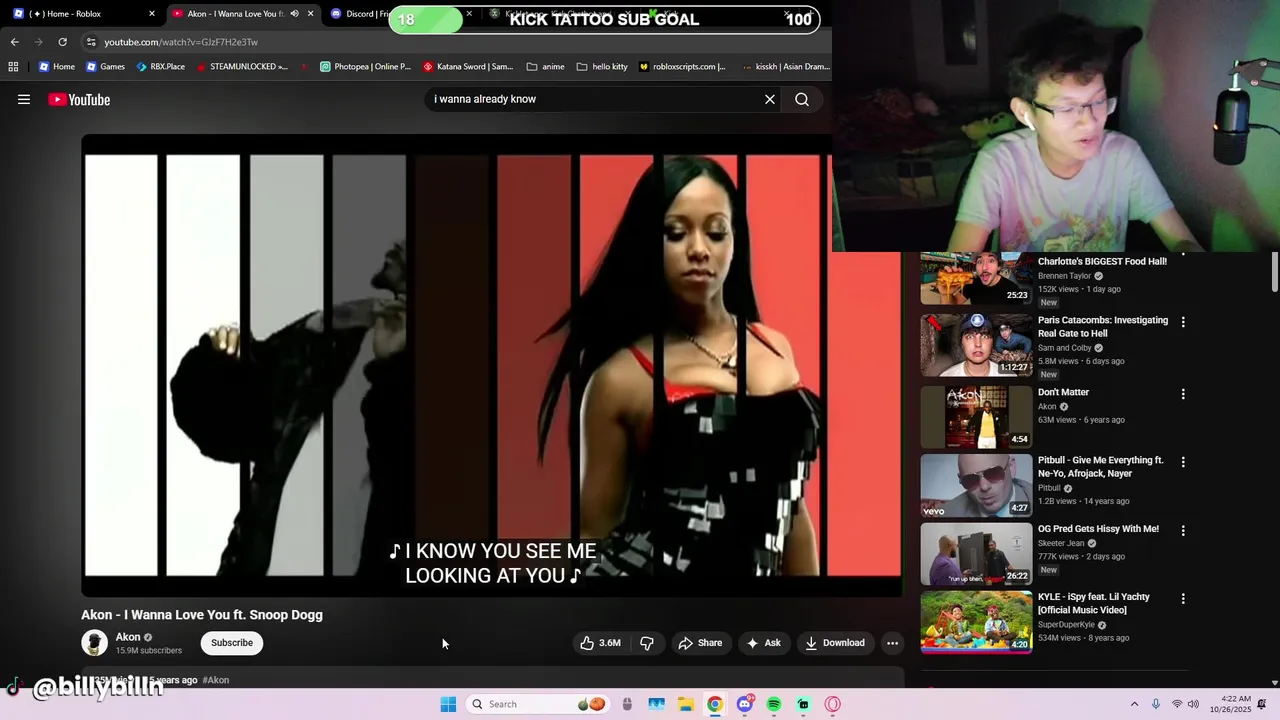Viewport: 1280px width, 720px height.
Task: Show hidden system tray icons
Action: coord(1134,704)
